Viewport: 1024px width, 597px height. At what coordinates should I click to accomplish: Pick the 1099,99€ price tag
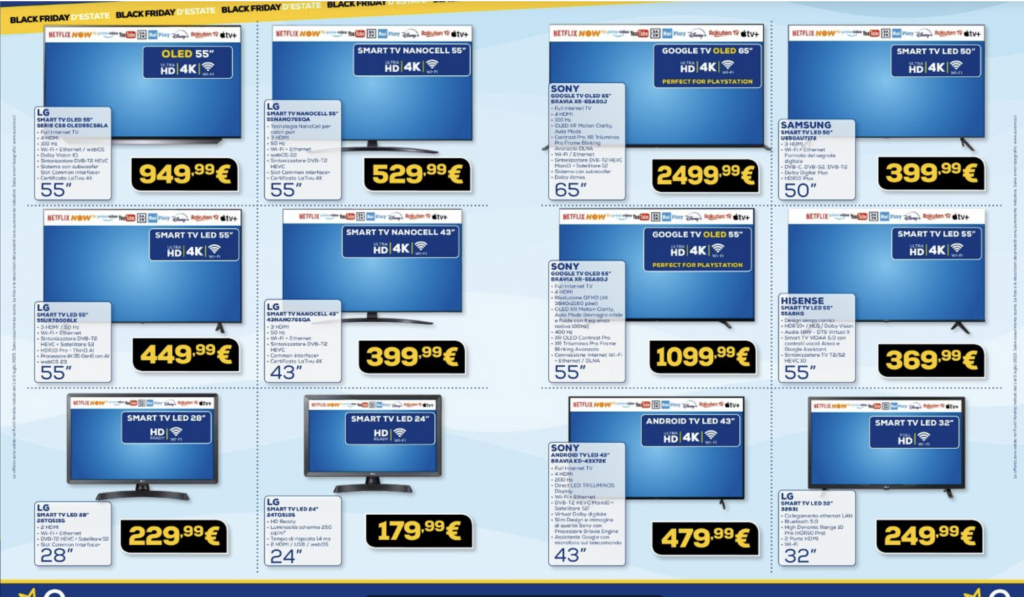703,357
